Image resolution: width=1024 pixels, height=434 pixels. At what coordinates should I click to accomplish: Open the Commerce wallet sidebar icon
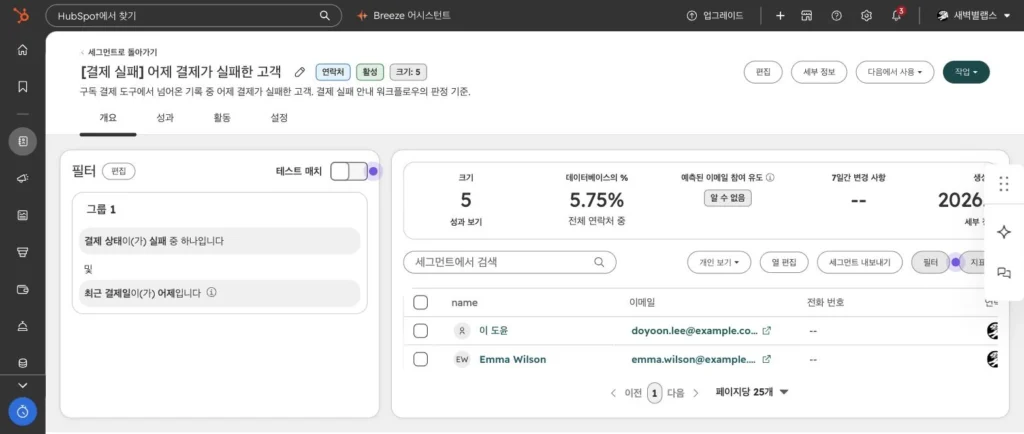[x=23, y=289]
